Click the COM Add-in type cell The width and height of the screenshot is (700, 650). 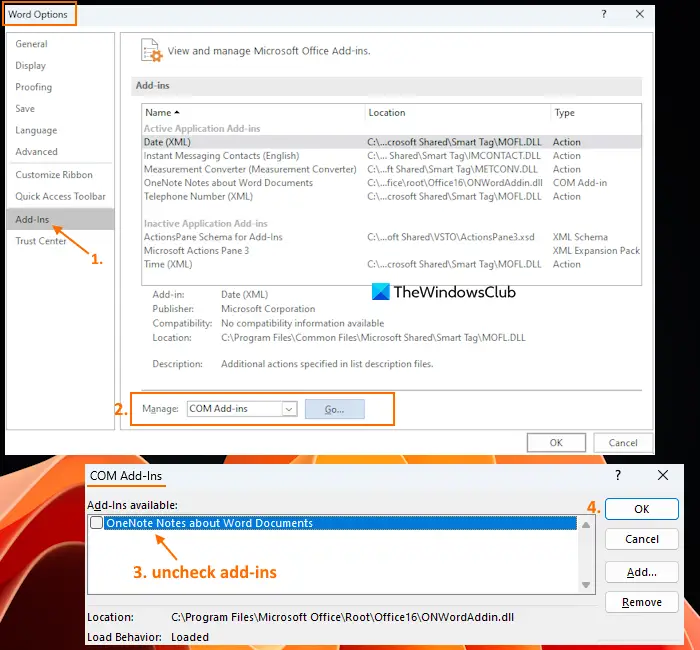tap(580, 183)
